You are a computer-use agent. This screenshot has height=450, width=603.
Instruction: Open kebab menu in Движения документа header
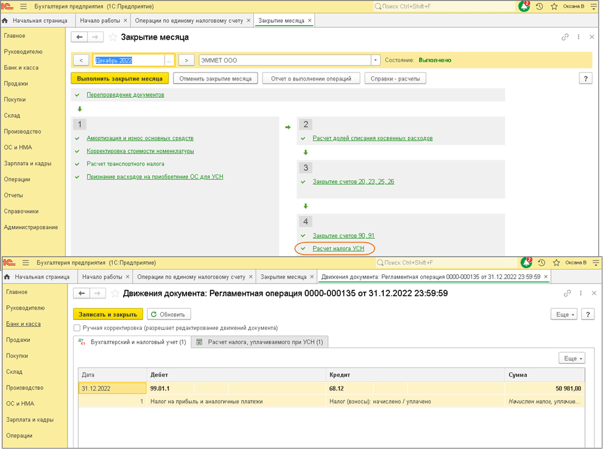point(578,294)
